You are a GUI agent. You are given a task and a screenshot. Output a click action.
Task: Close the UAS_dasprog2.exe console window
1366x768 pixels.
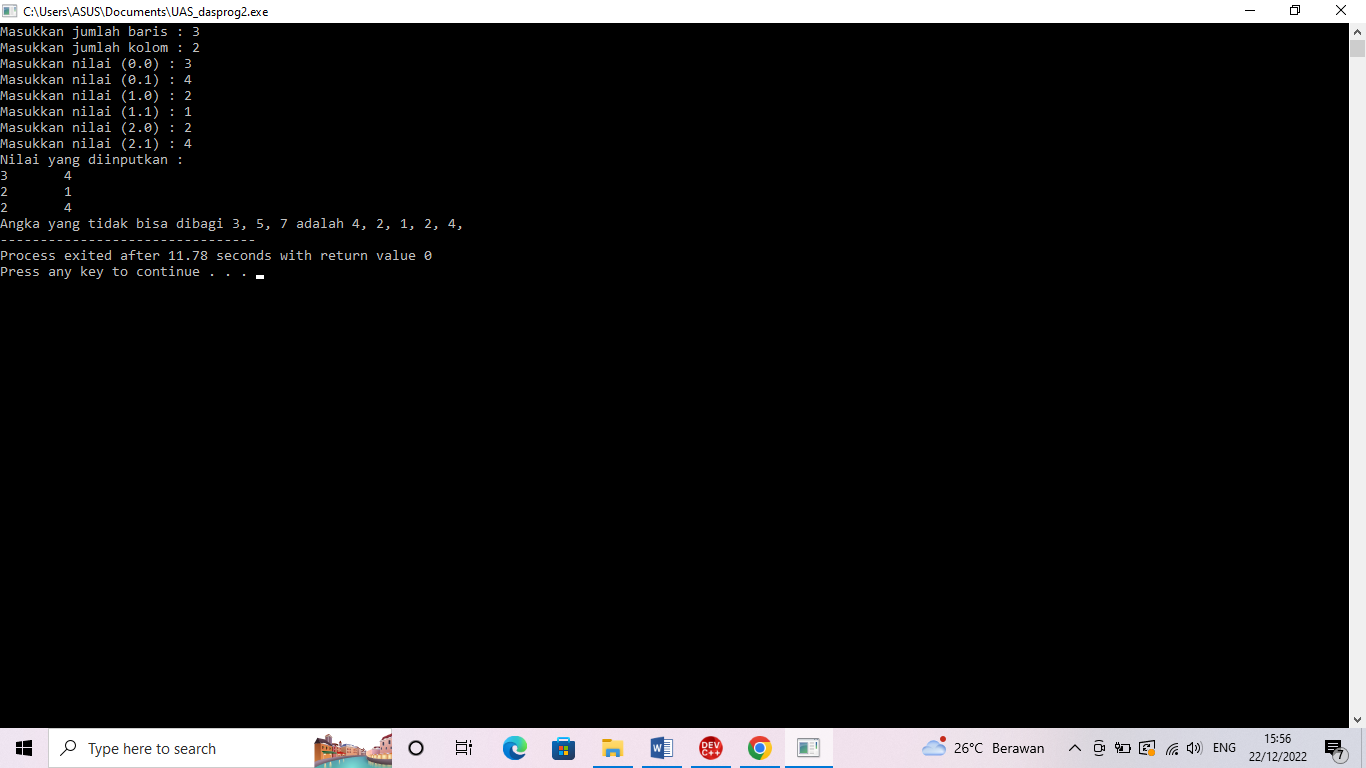pos(1342,11)
